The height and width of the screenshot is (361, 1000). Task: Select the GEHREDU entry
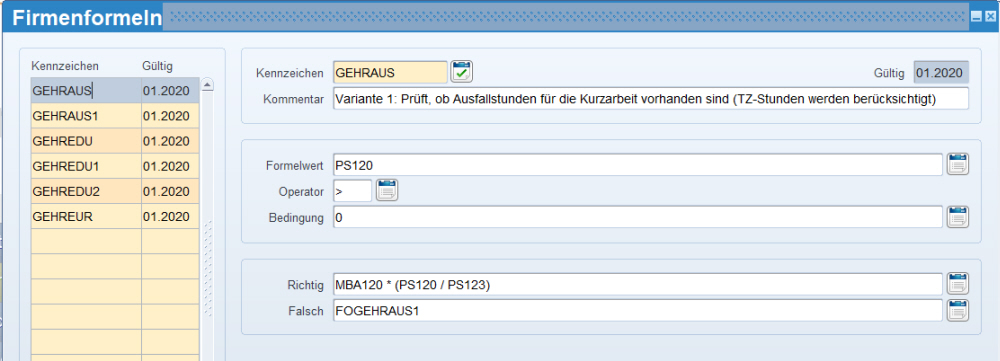(x=115, y=141)
